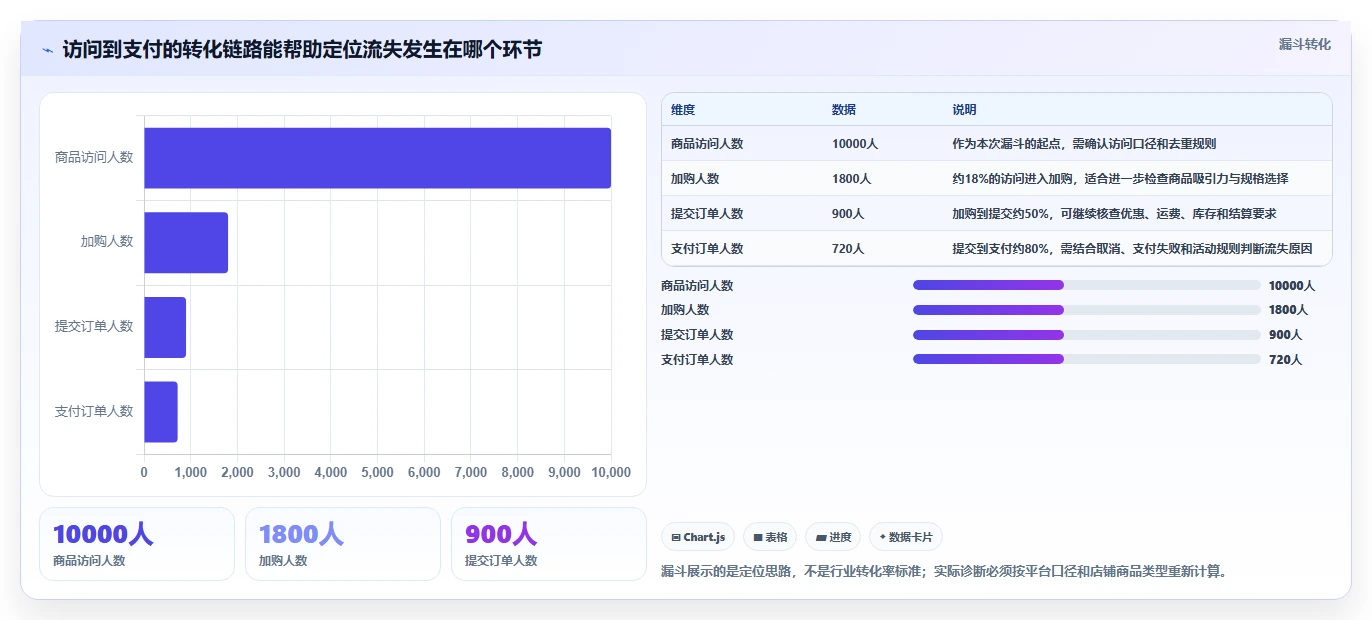Image resolution: width=1372 pixels, height=620 pixels.
Task: Select the 加购人数 bar in the chart
Action: [x=186, y=242]
